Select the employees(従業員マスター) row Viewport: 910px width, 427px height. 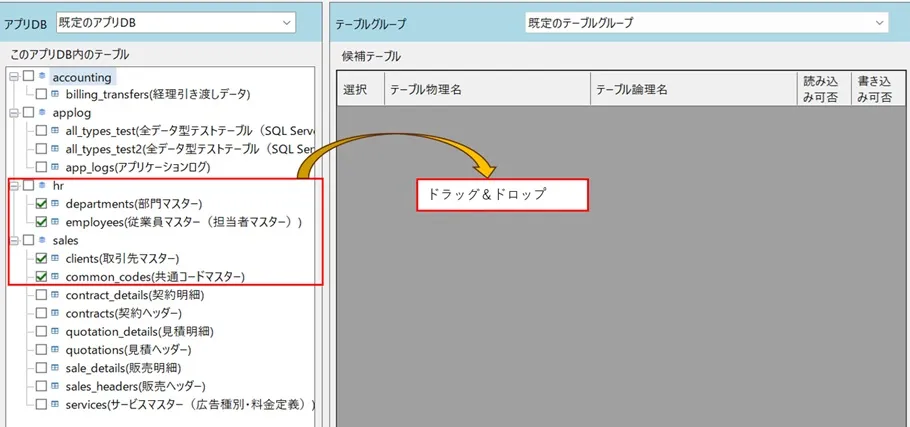coord(184,223)
